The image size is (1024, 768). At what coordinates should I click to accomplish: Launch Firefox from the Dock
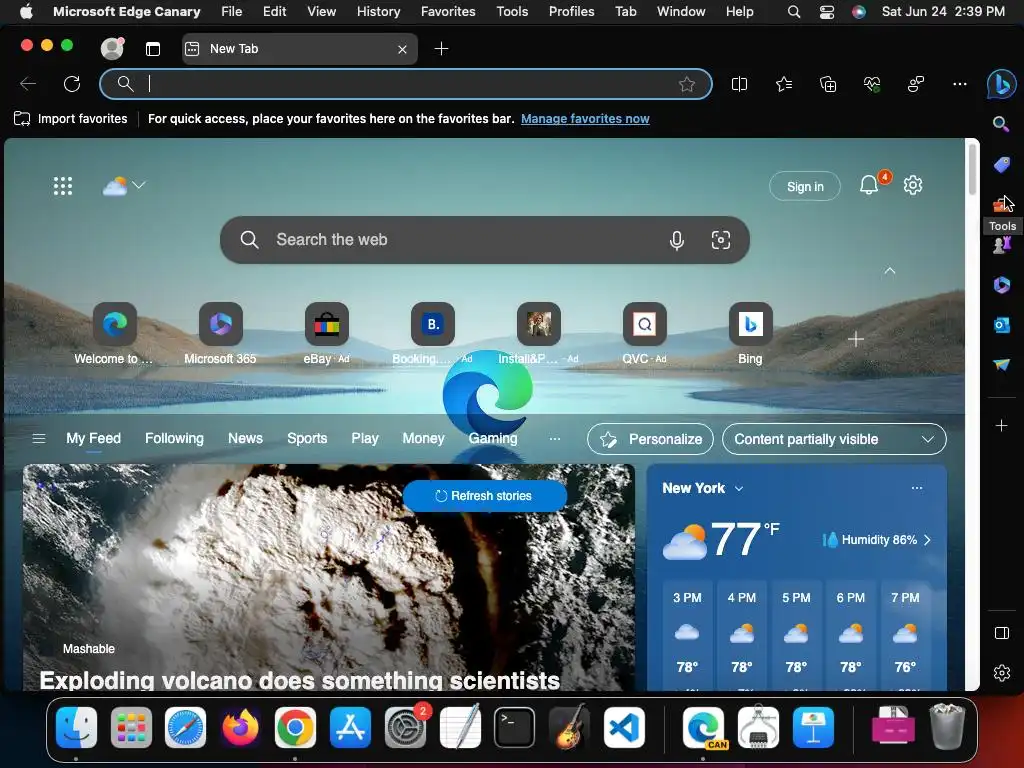(x=240, y=728)
